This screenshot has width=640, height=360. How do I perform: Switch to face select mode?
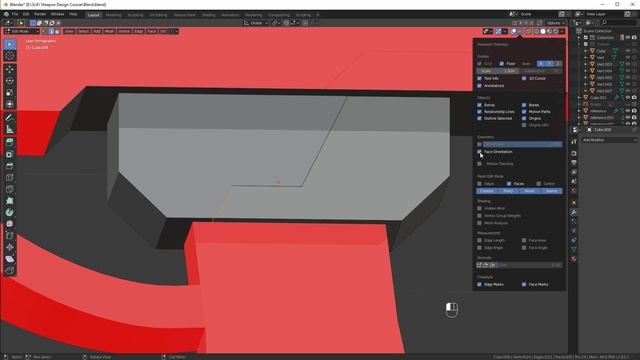pos(57,31)
